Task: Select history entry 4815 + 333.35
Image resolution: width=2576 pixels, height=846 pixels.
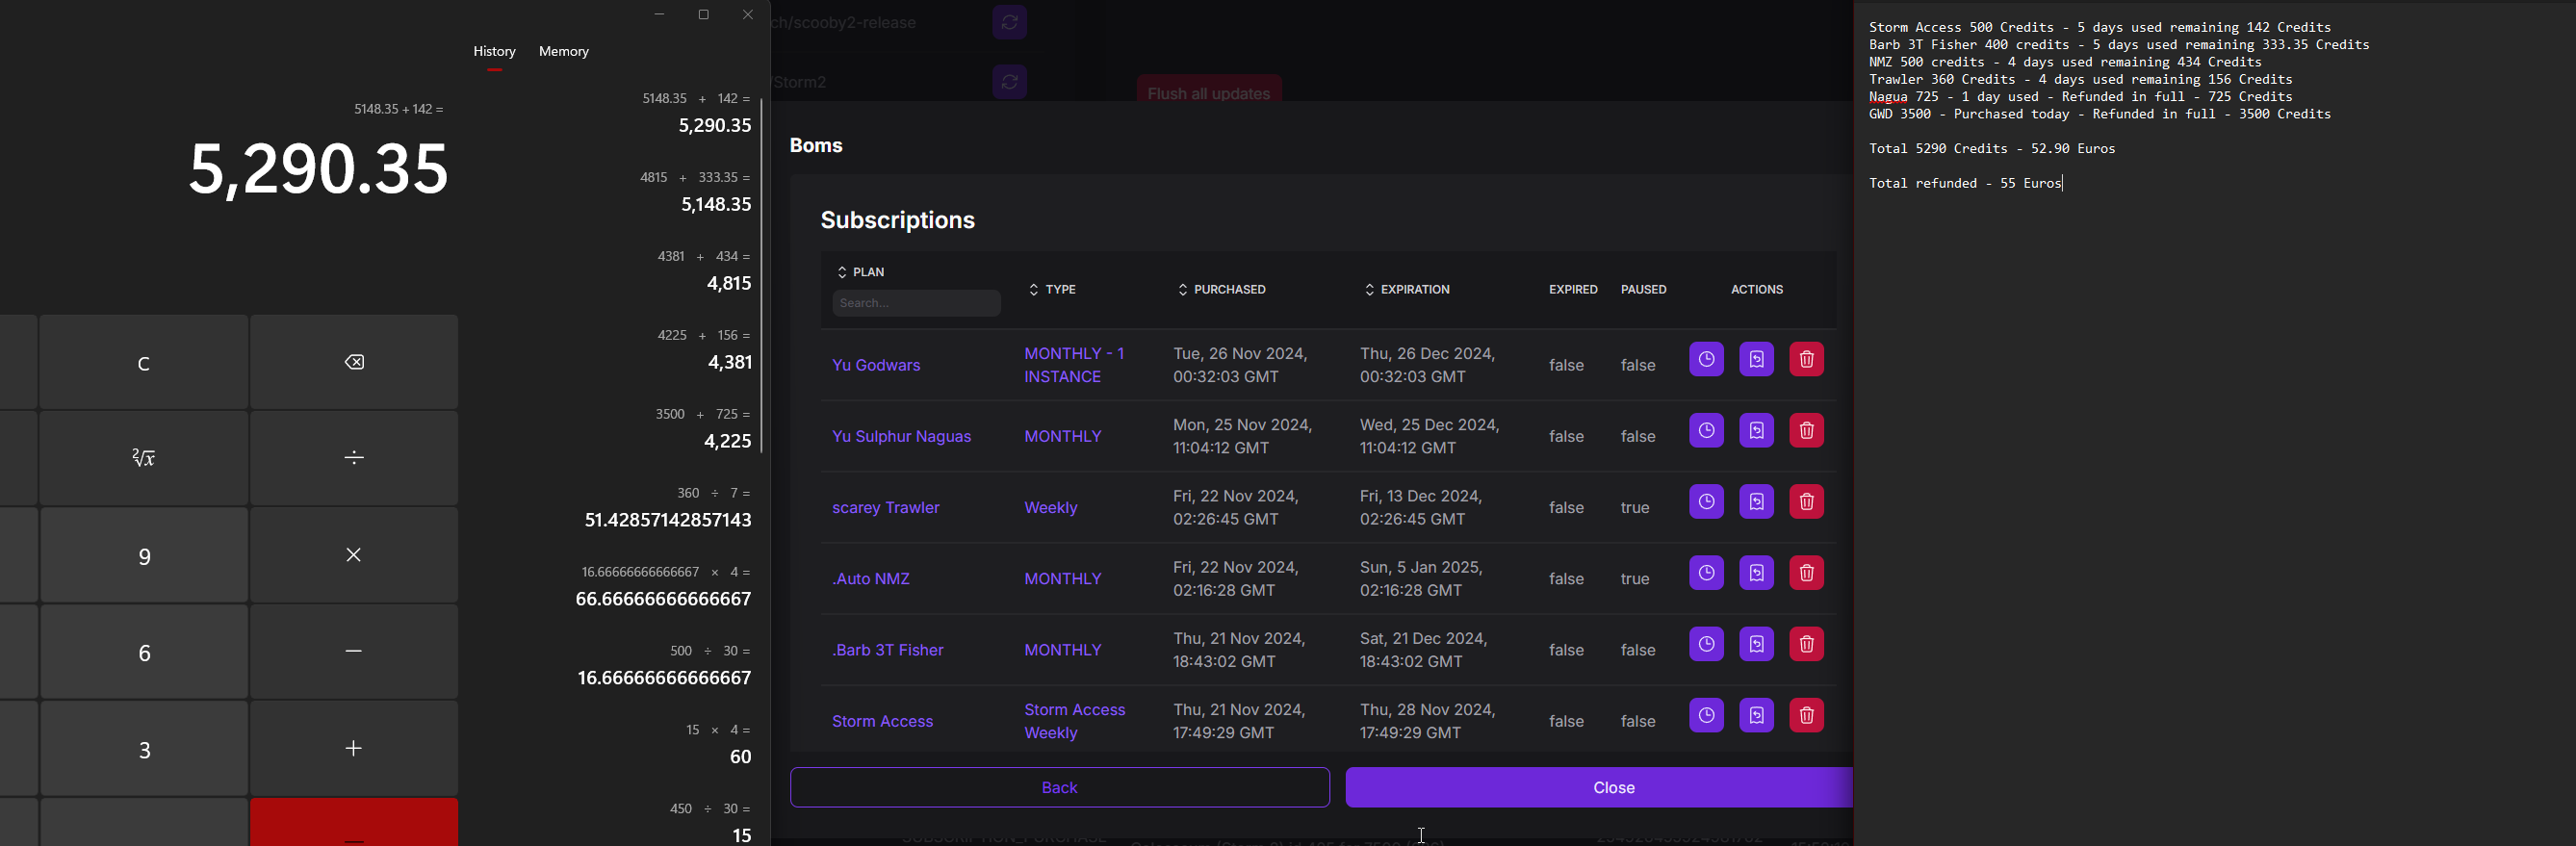Action: 696,192
